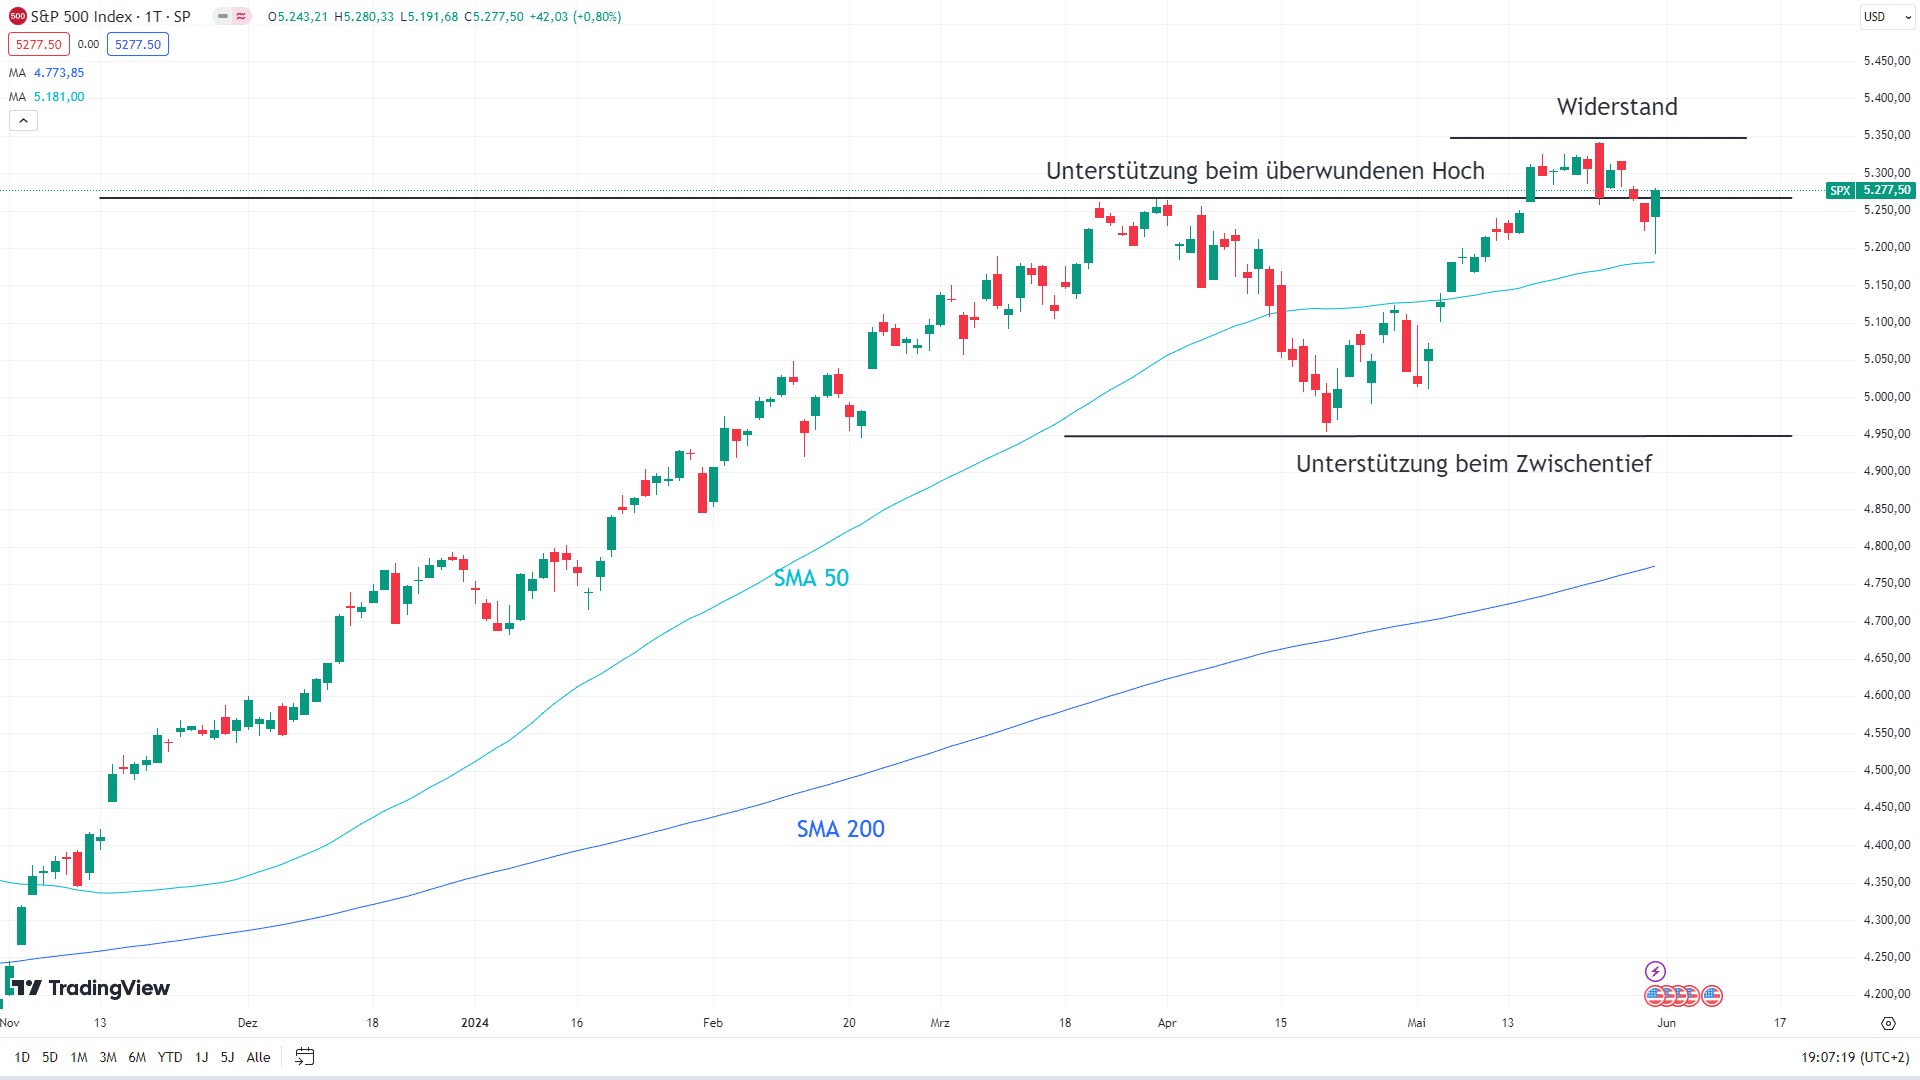Click the purple lightning event icon
The width and height of the screenshot is (1920, 1080).
pyautogui.click(x=1655, y=971)
